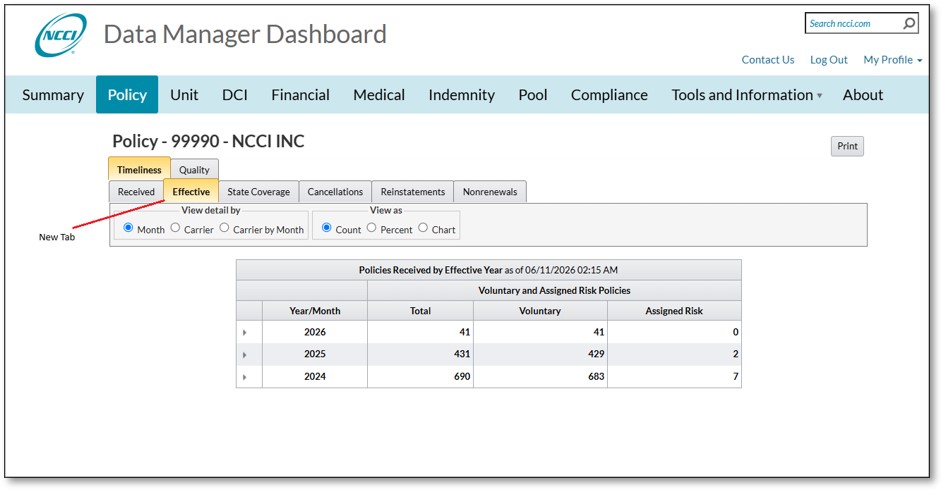Screen dimensions: 942x490
Task: Click the 2025 year cell
Action: (x=315, y=354)
